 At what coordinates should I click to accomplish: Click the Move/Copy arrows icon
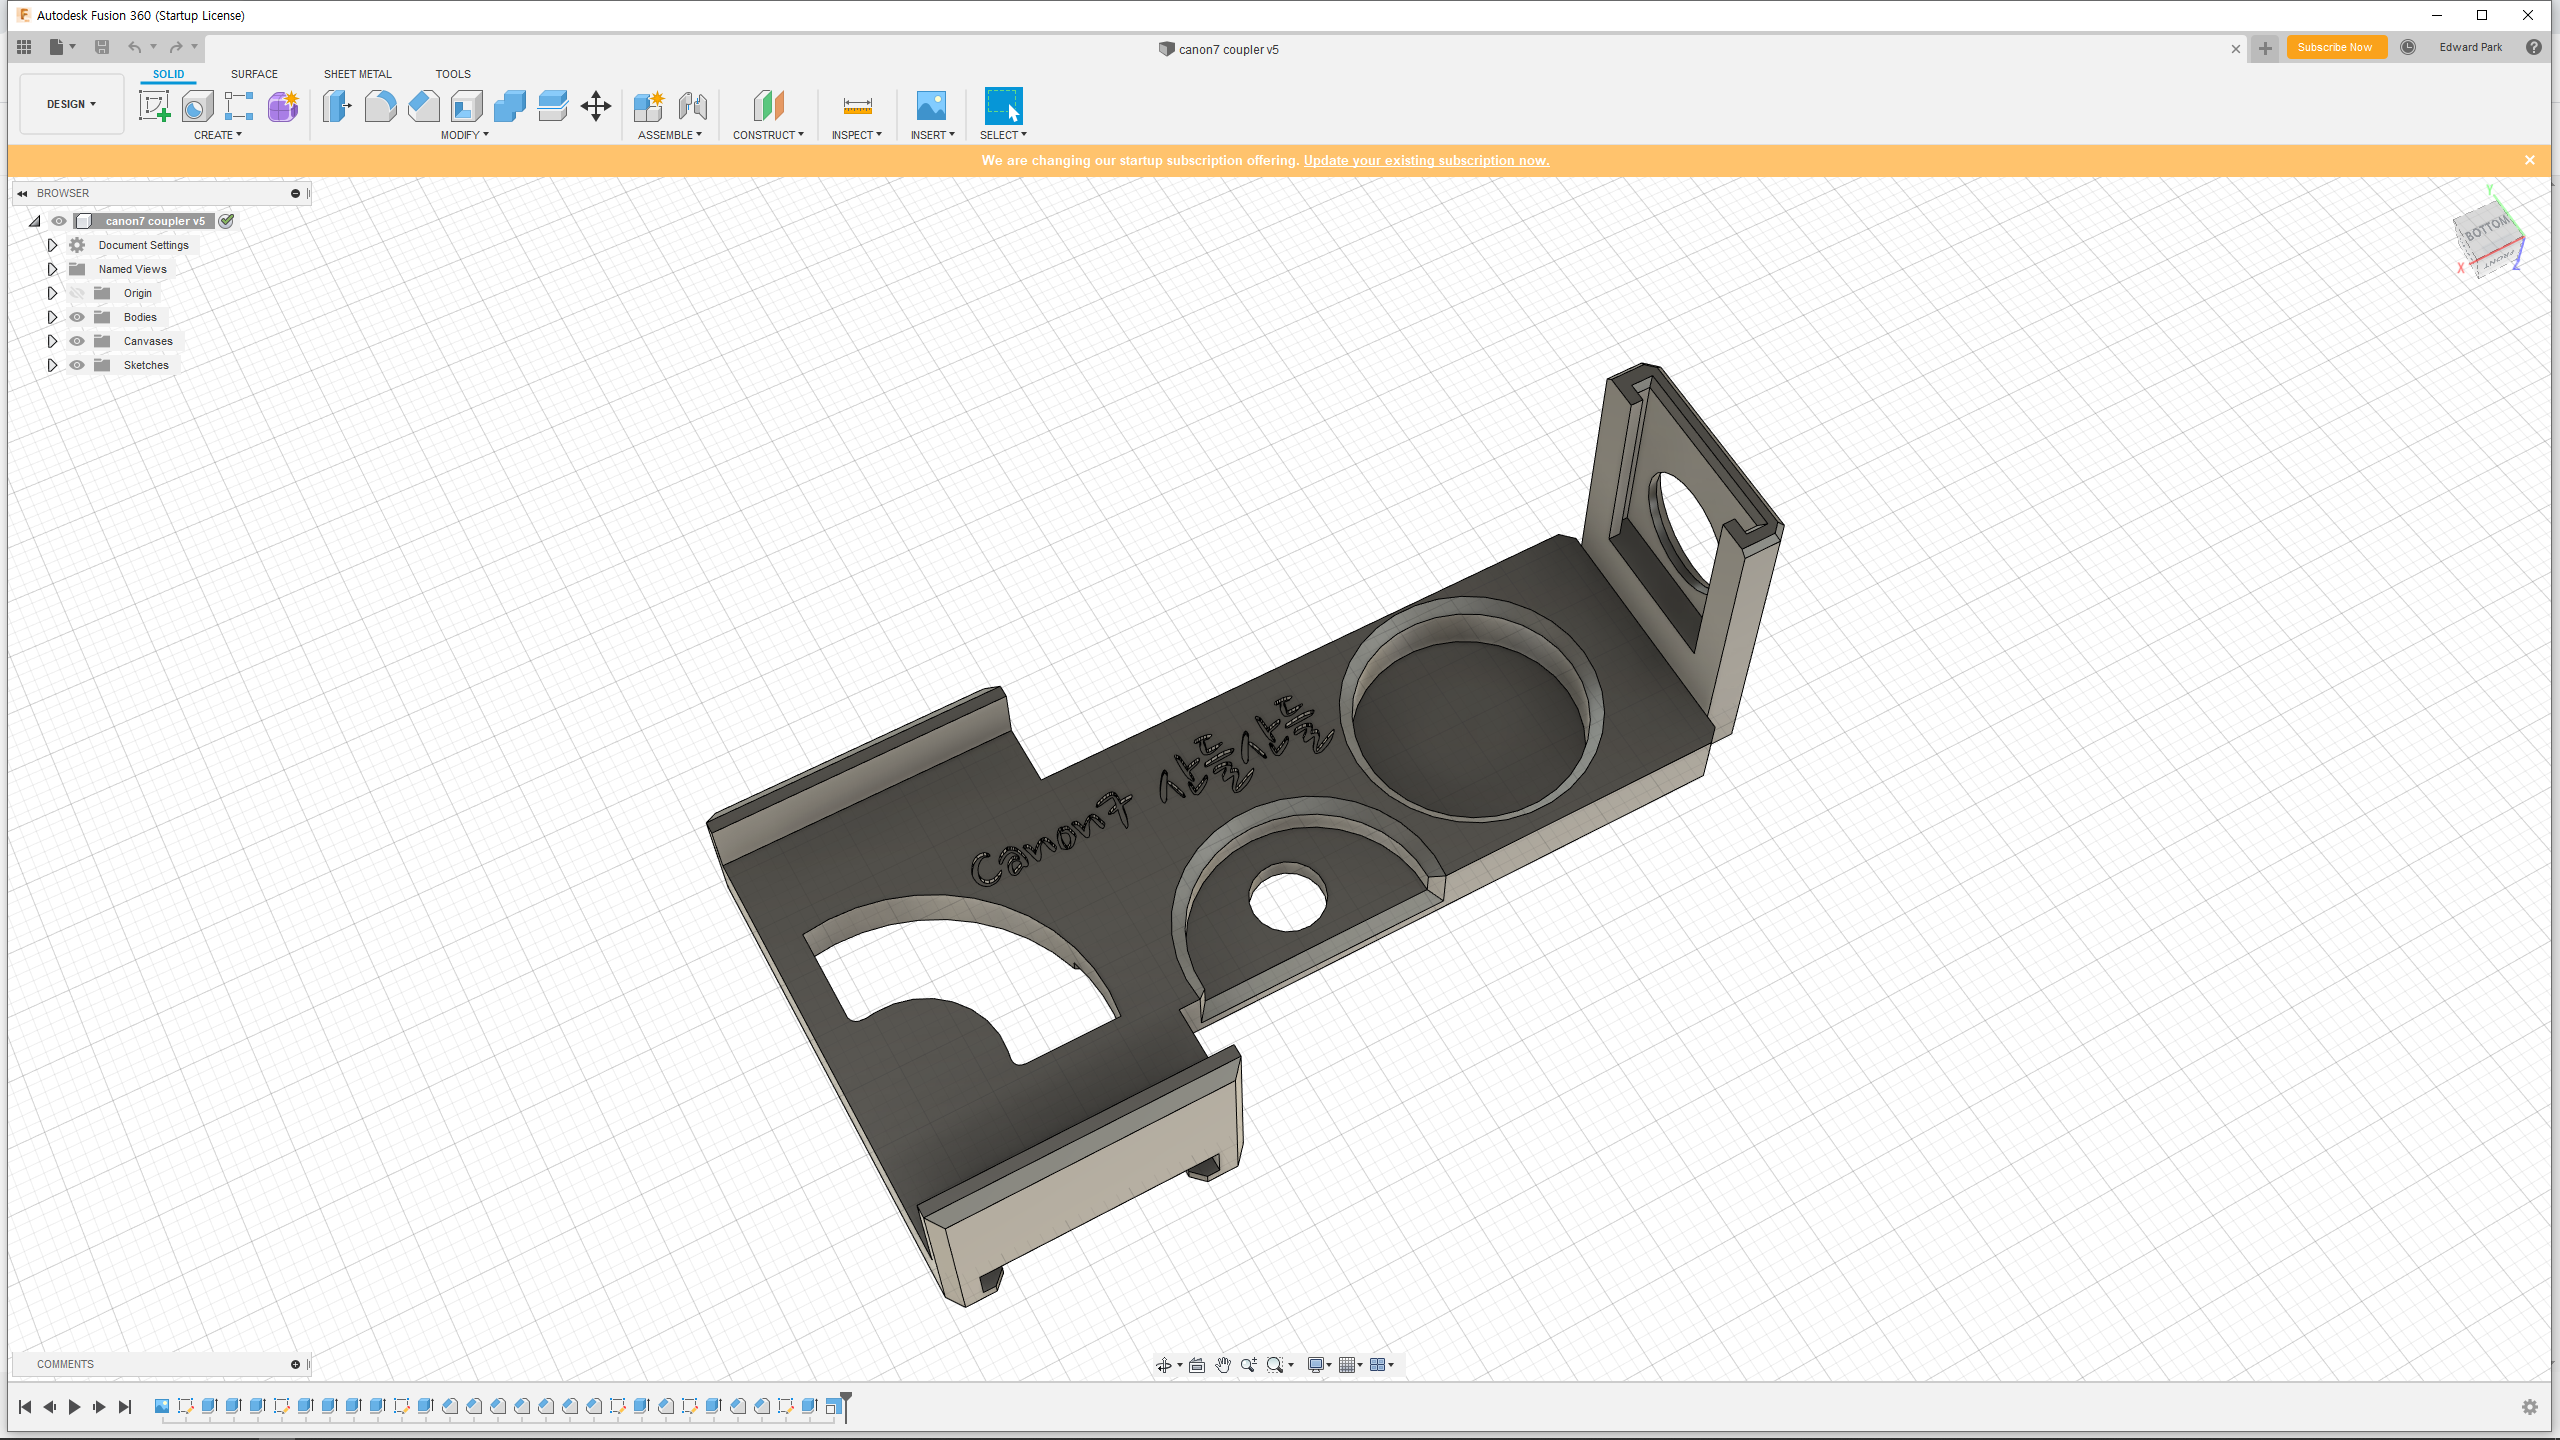pos(596,106)
